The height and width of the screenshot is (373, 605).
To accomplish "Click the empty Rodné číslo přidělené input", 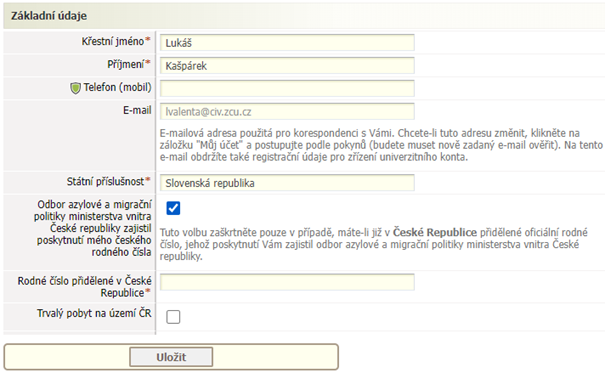I will click(287, 282).
